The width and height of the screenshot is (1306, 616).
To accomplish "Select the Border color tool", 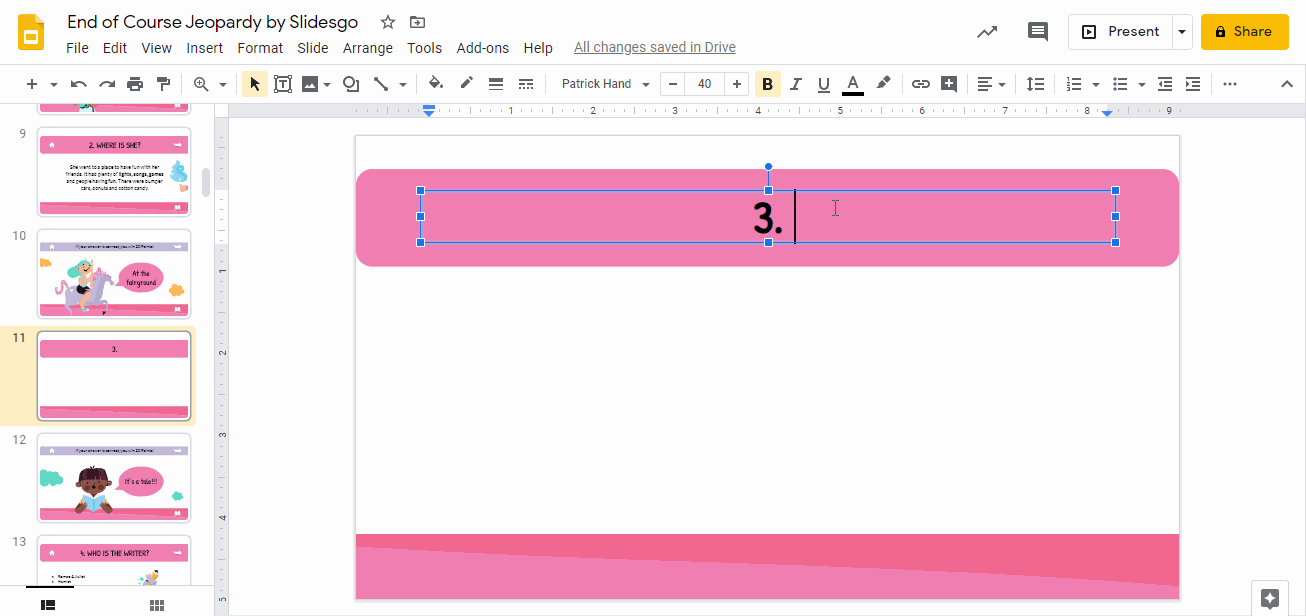I will pos(466,83).
